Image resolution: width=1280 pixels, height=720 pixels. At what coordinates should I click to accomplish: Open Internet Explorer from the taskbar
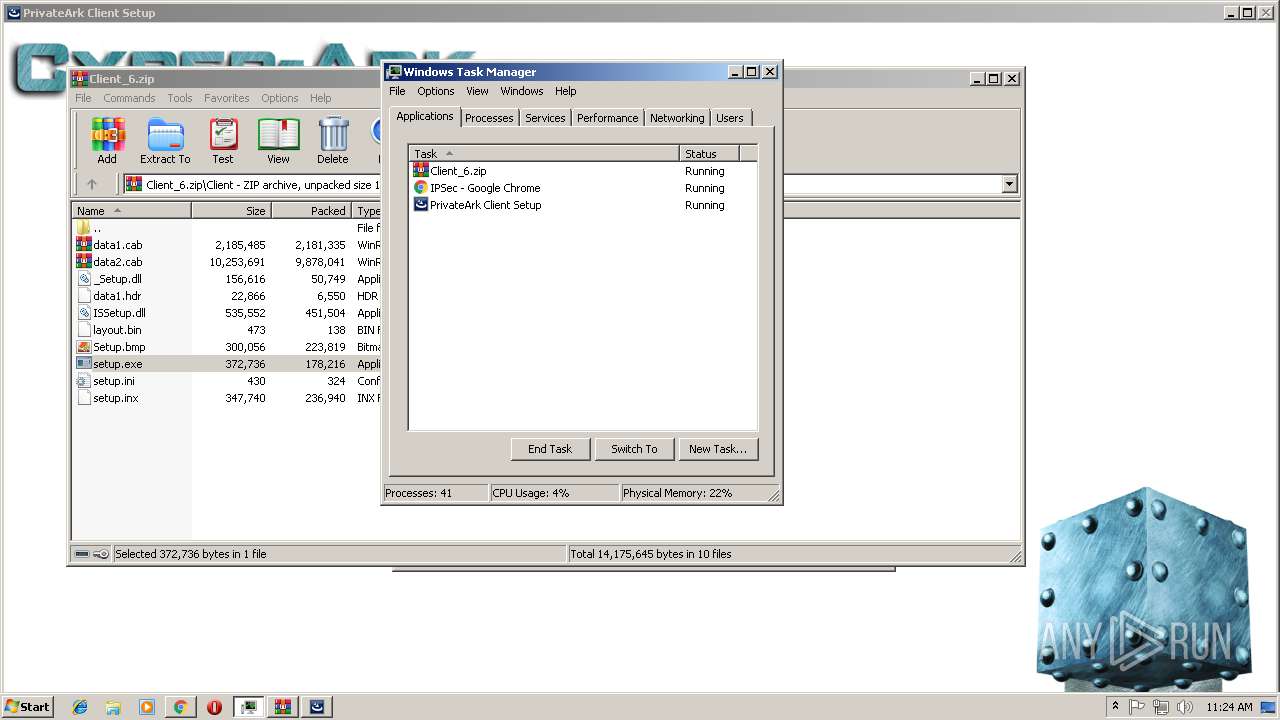[80, 707]
